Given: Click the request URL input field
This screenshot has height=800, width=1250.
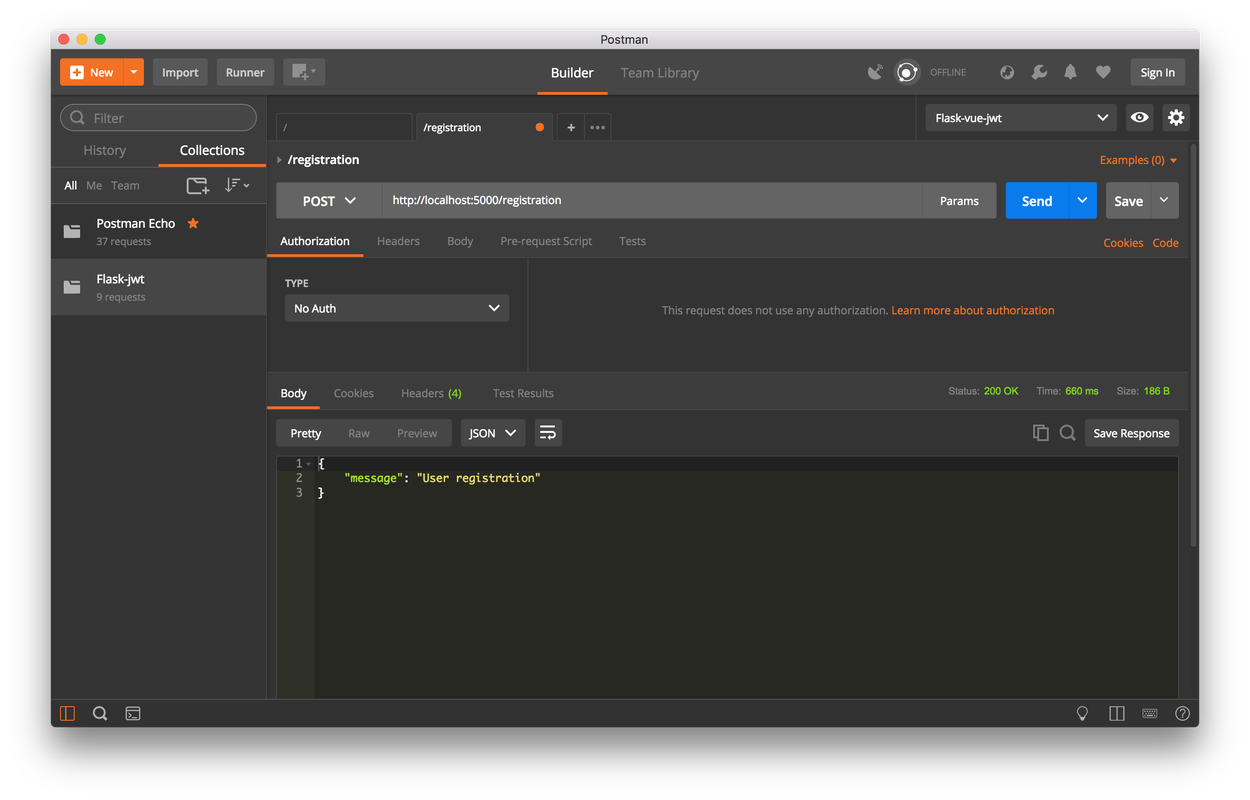Looking at the screenshot, I should pyautogui.click(x=651, y=201).
